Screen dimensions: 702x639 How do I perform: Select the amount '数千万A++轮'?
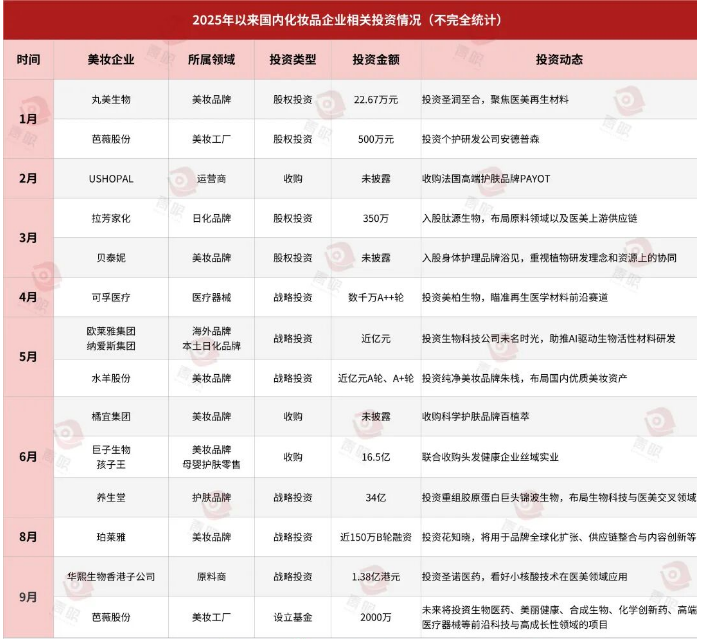coord(376,297)
